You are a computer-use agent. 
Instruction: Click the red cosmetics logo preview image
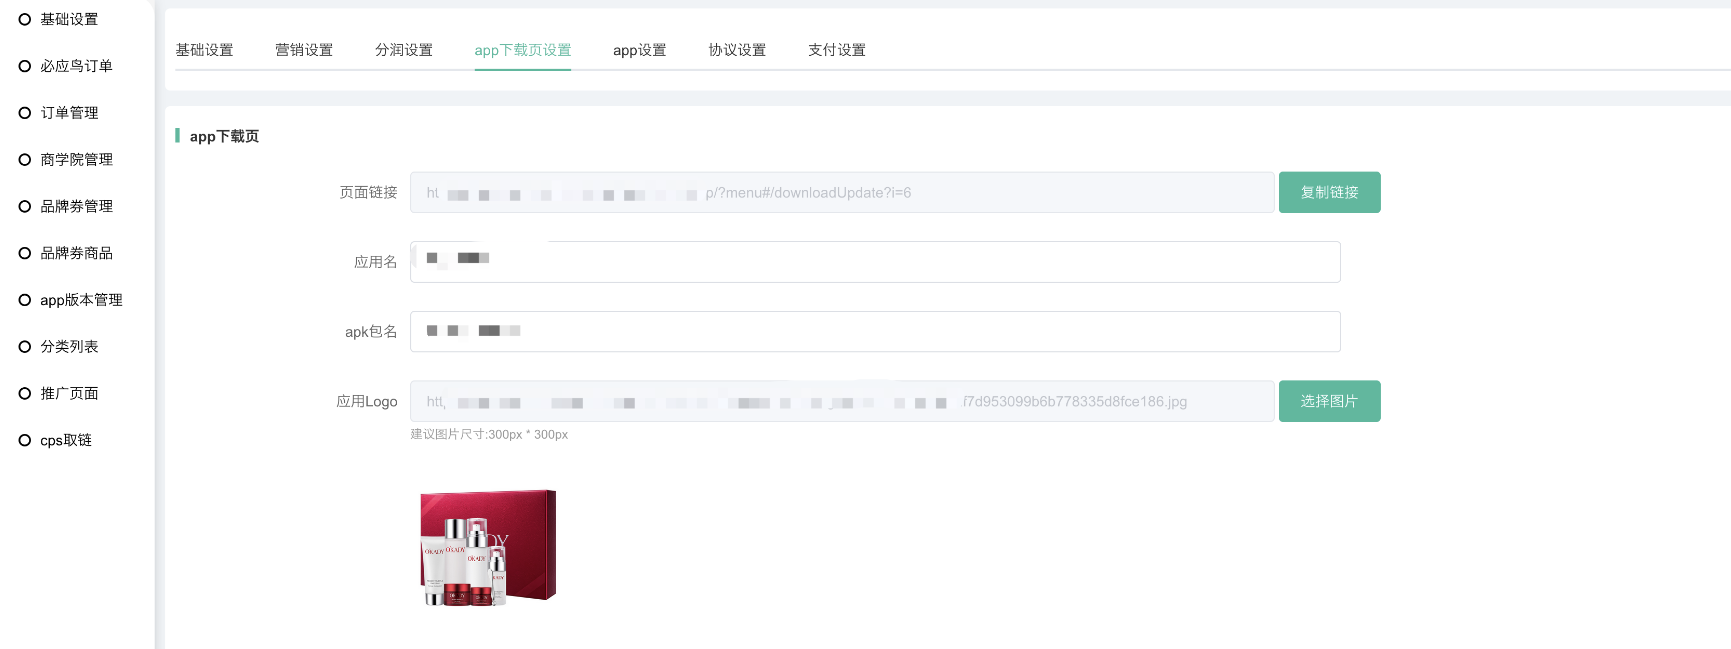488,547
